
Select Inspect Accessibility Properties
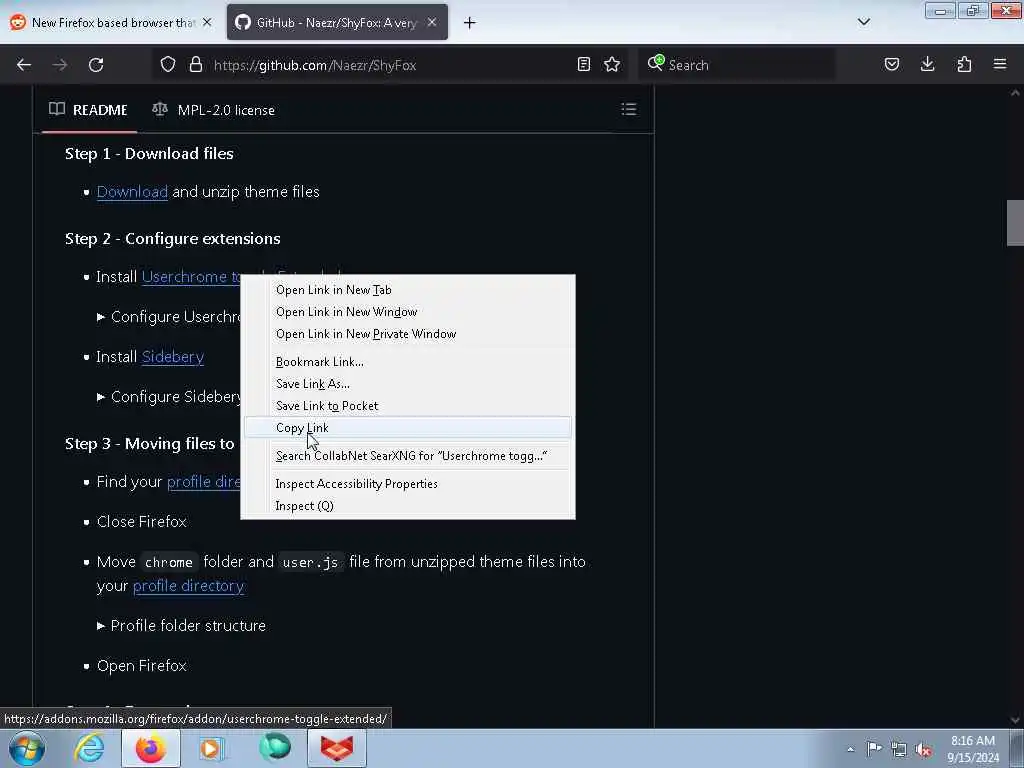pyautogui.click(x=408, y=484)
